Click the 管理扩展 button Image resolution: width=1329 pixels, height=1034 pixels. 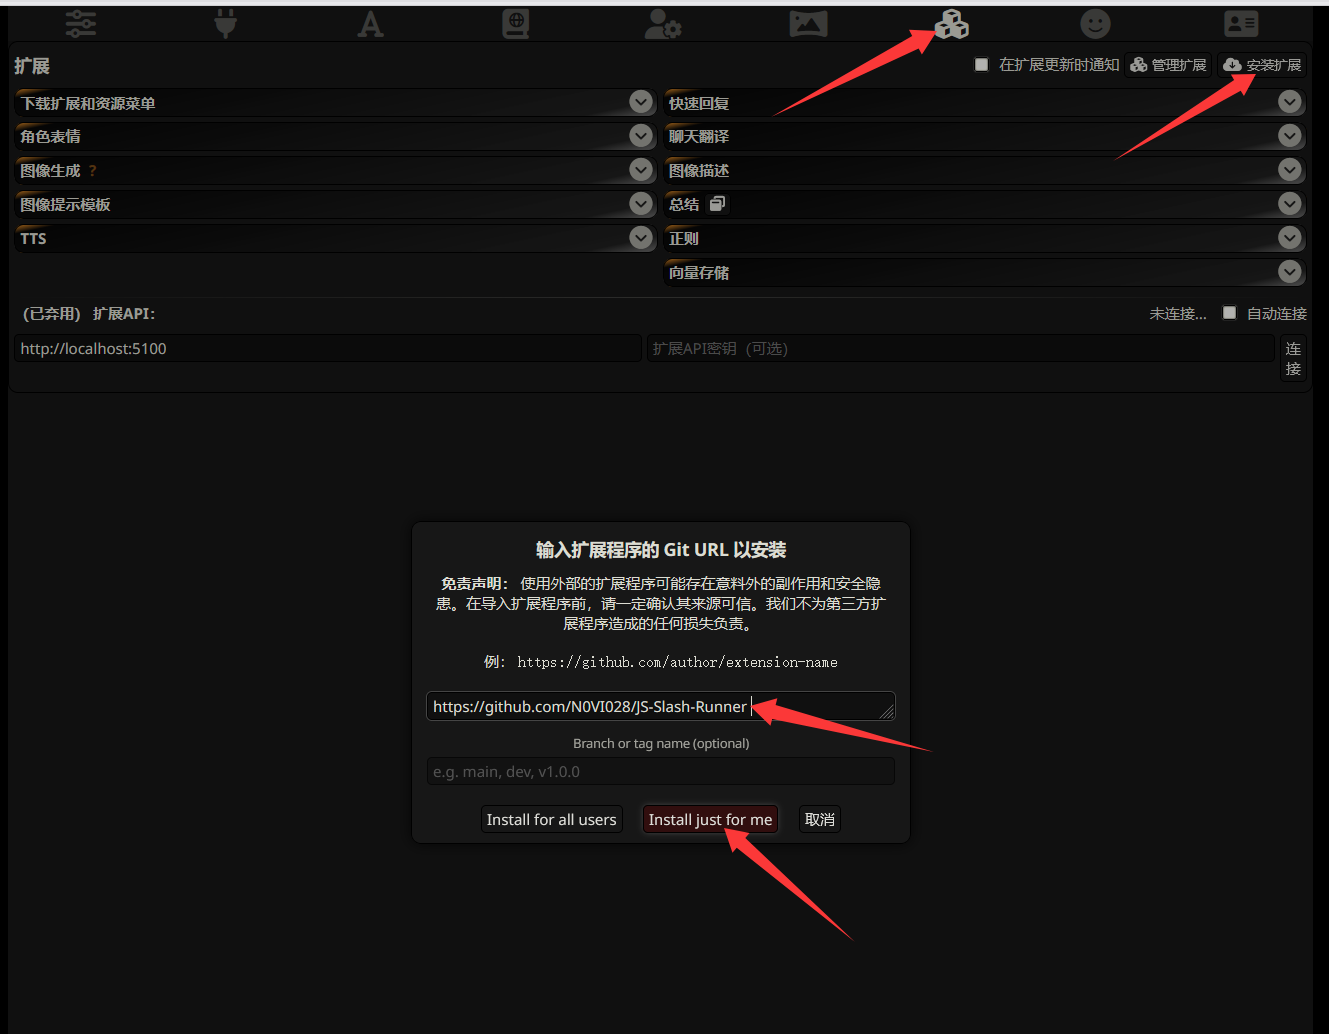point(1168,65)
